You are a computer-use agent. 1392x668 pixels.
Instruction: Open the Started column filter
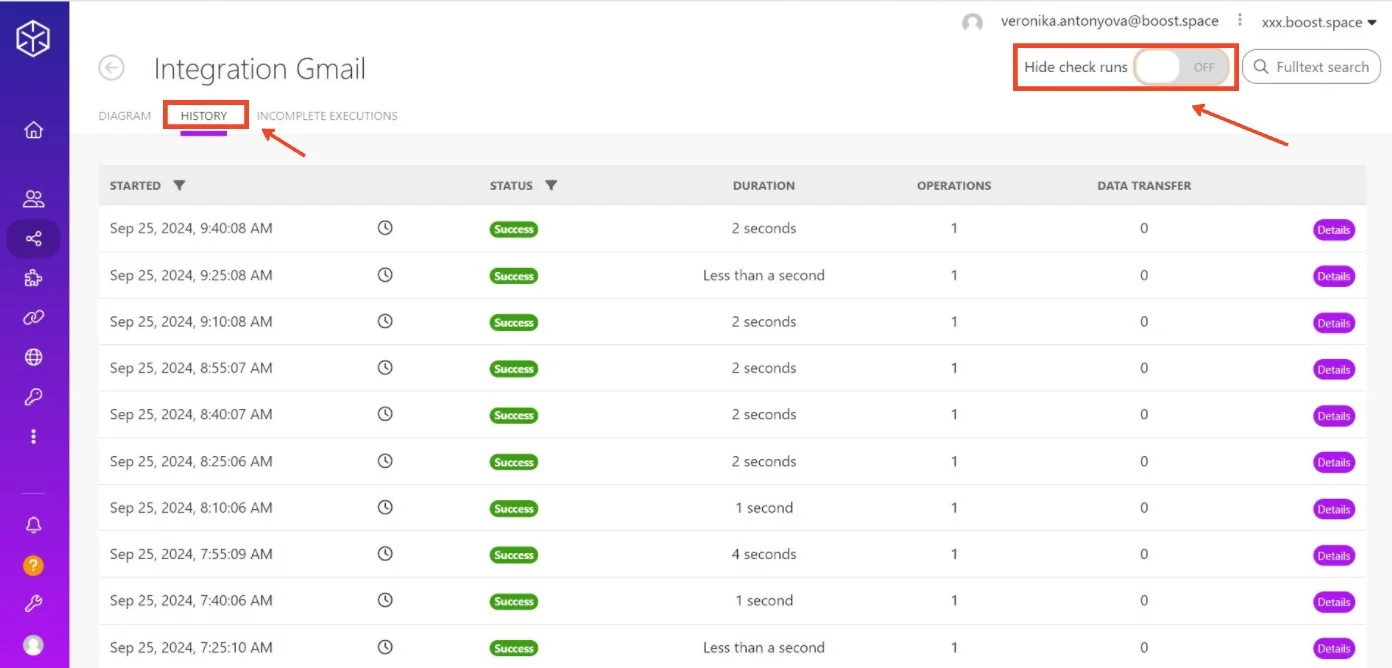(179, 185)
